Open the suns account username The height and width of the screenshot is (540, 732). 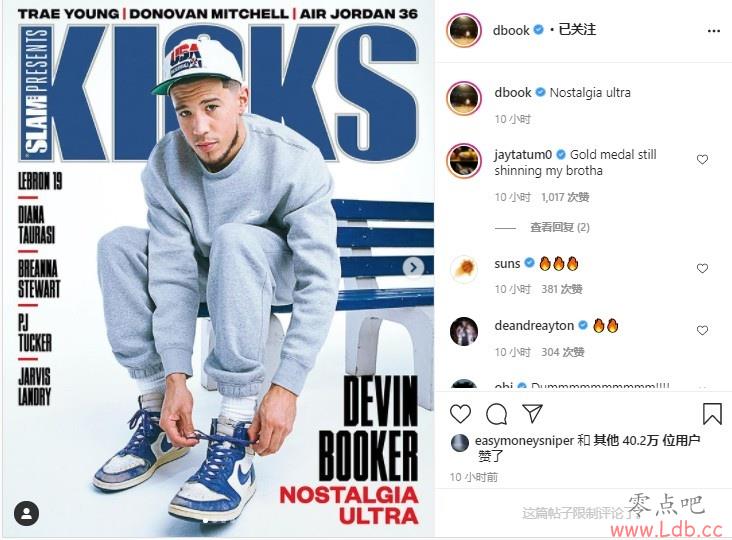pyautogui.click(x=507, y=264)
